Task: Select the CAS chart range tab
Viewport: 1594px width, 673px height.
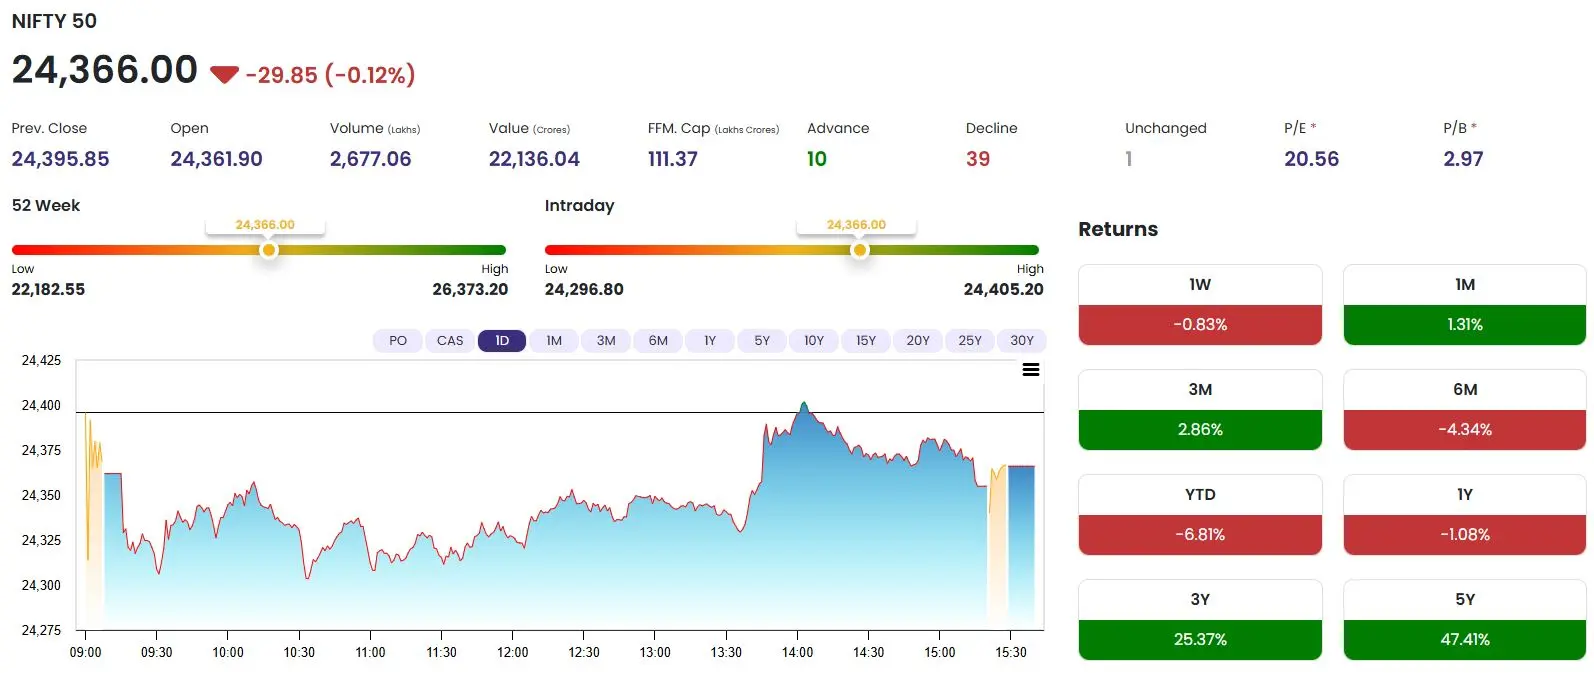Action: (x=450, y=341)
